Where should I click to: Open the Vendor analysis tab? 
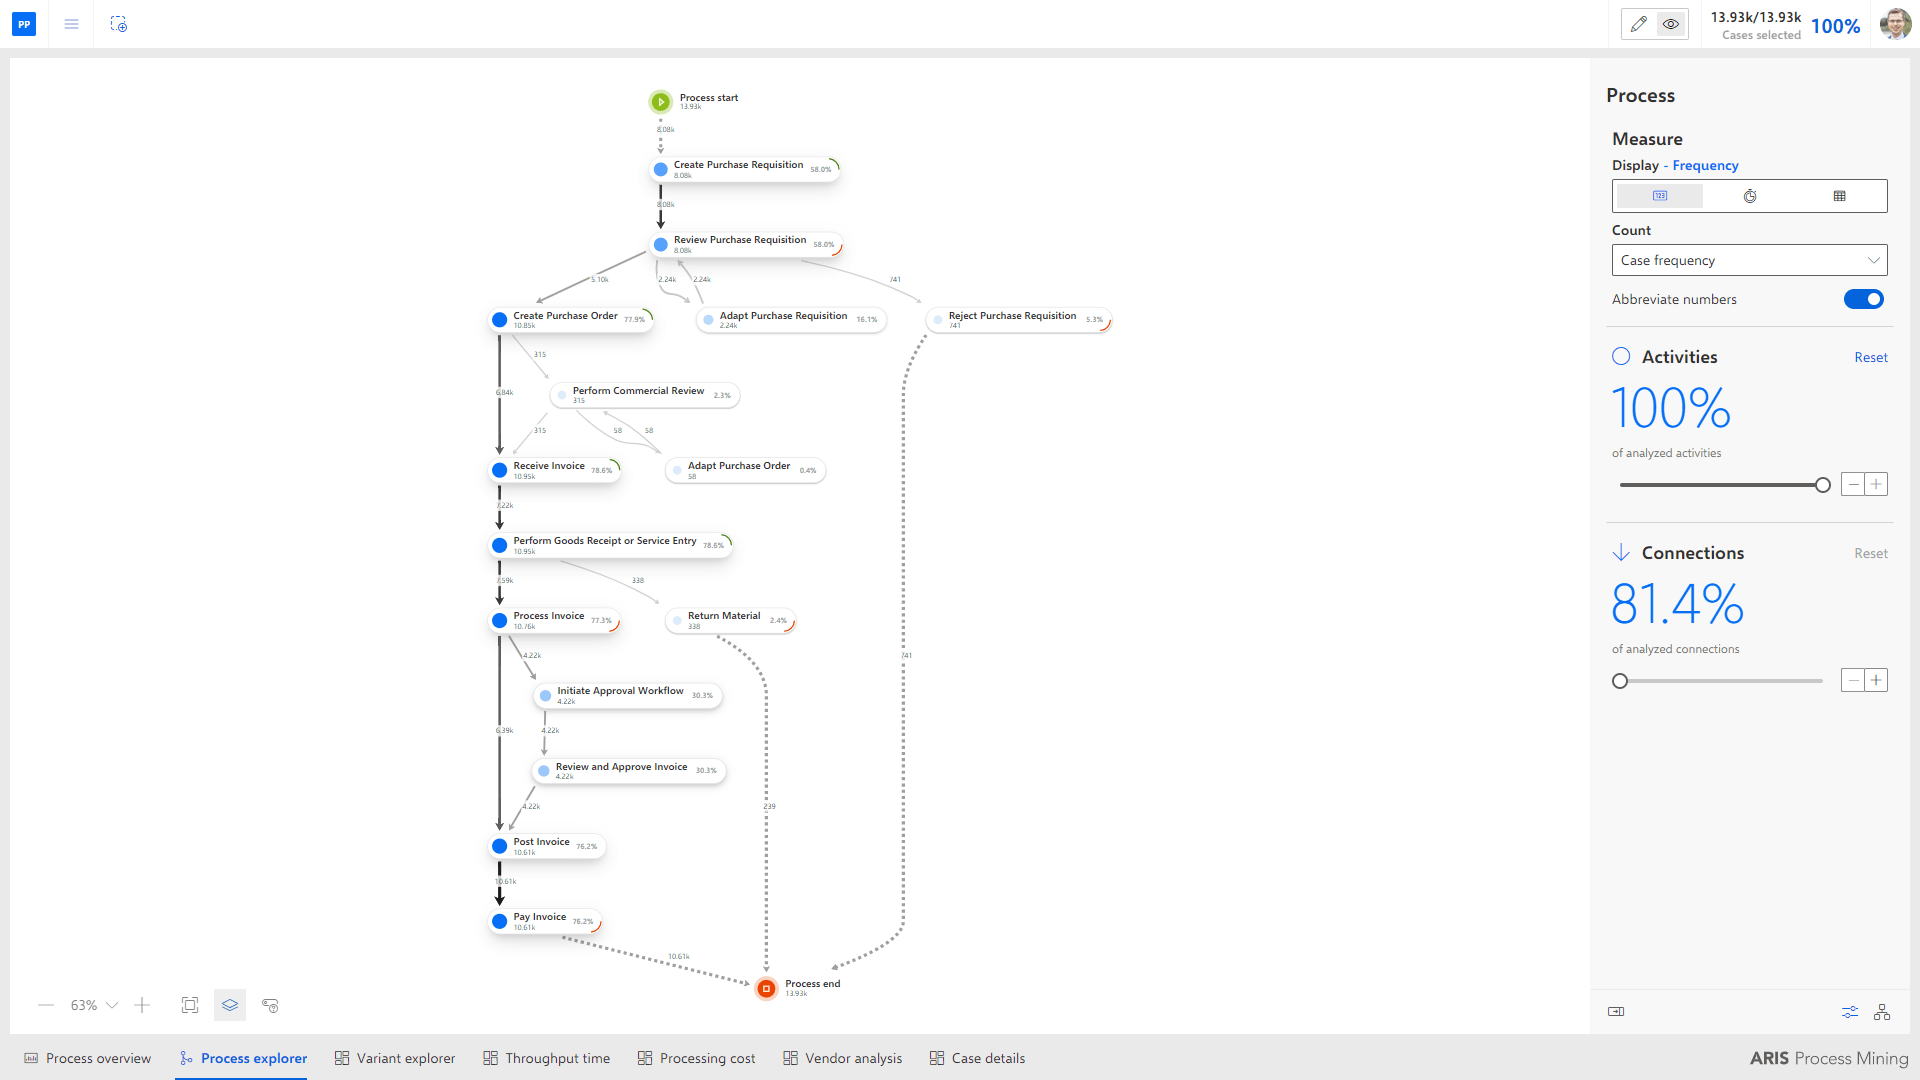coord(853,1058)
